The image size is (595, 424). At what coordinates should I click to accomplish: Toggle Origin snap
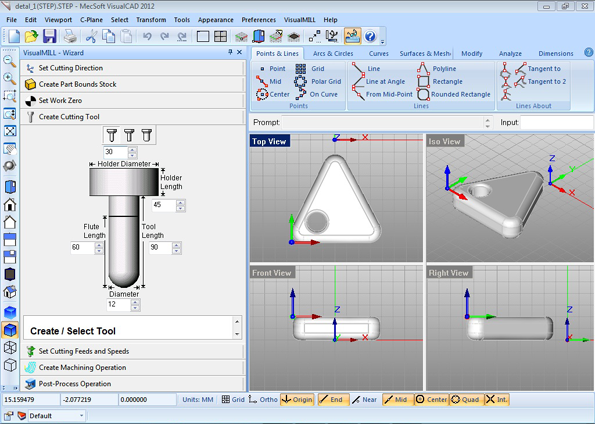coord(298,399)
